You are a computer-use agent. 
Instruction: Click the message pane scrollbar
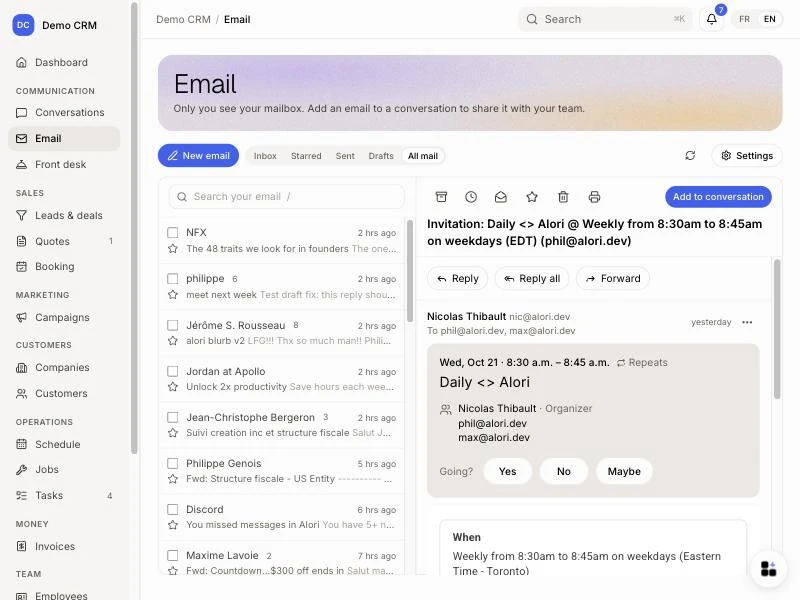pyautogui.click(x=777, y=329)
